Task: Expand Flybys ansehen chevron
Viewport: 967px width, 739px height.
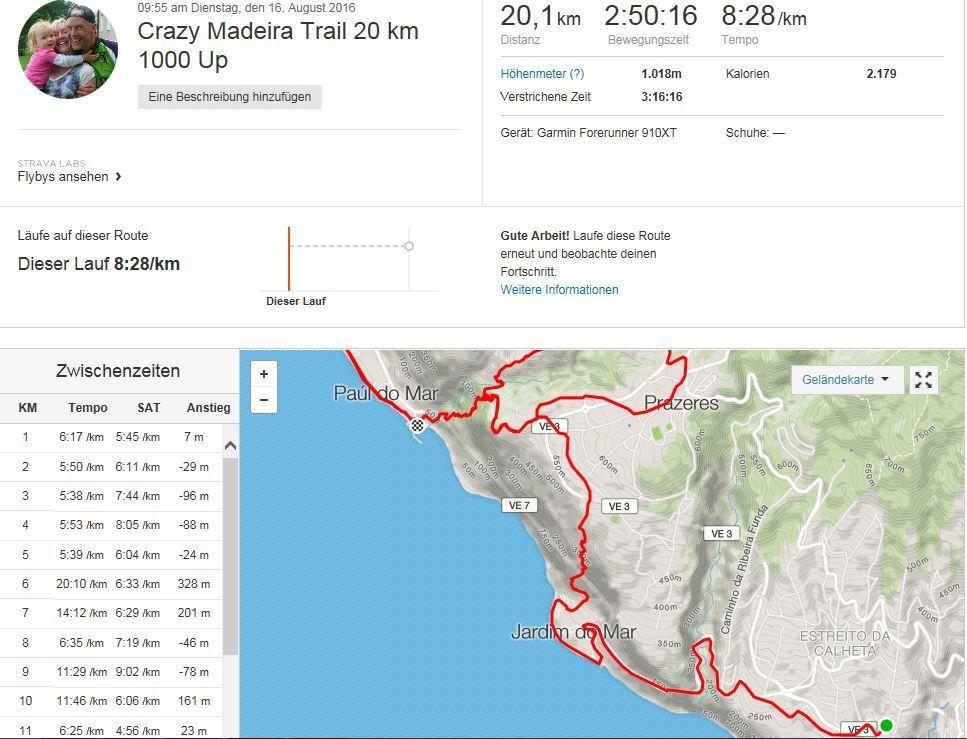Action: click(119, 177)
